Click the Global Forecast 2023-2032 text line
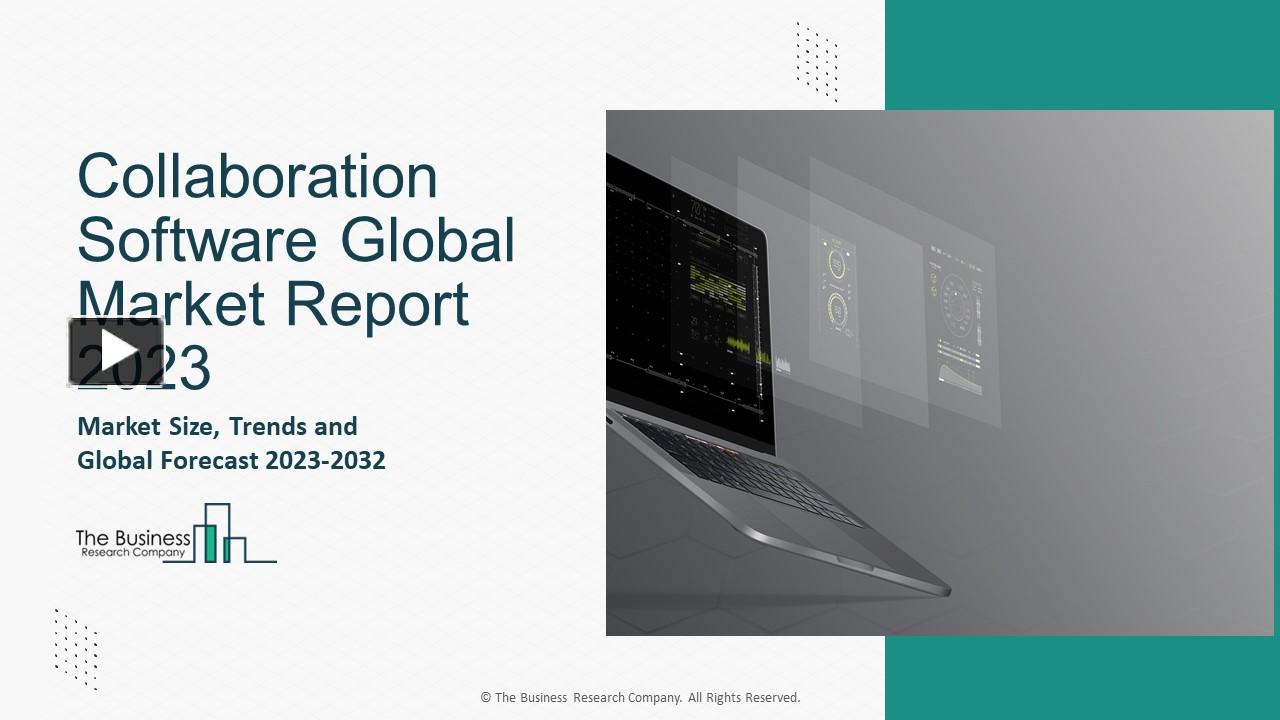 point(231,461)
